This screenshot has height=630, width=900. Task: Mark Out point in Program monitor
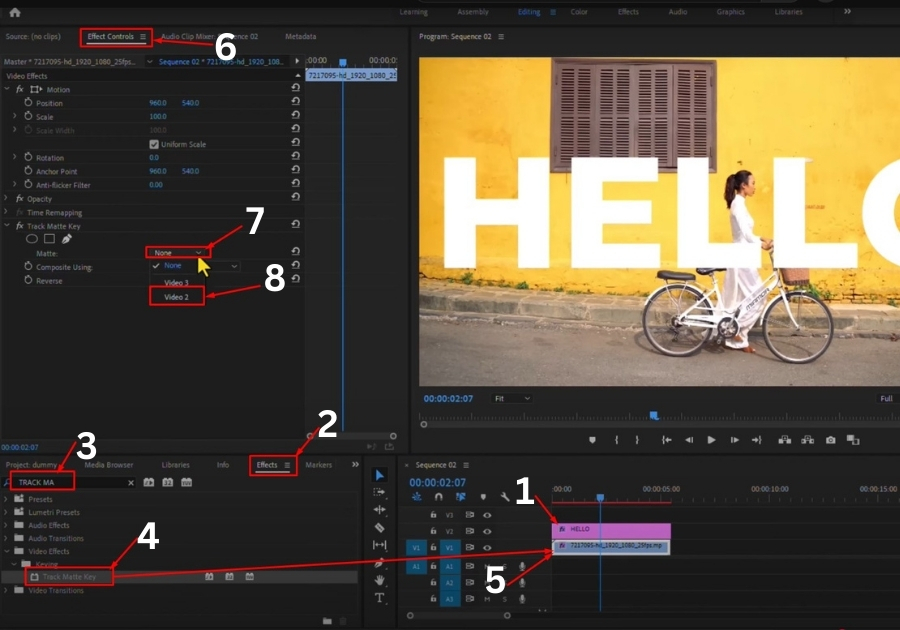[x=637, y=440]
